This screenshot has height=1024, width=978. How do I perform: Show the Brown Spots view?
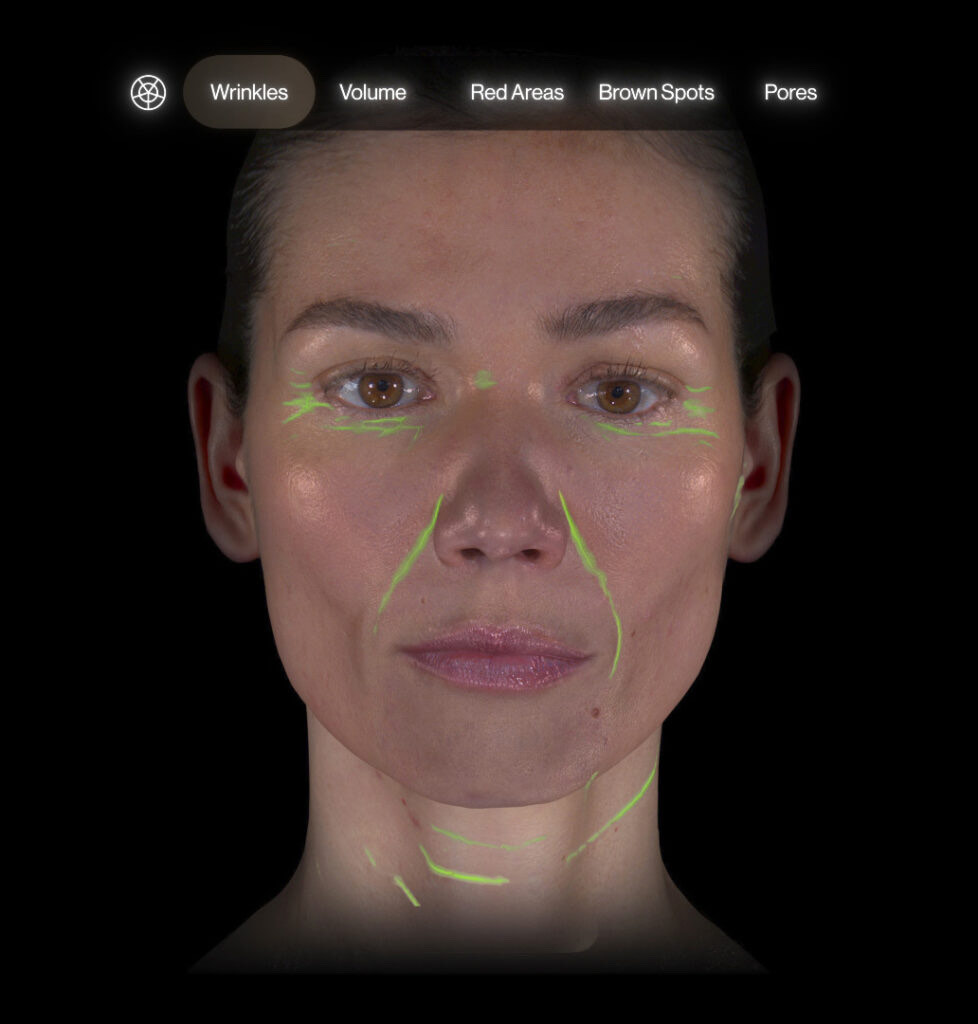[656, 93]
